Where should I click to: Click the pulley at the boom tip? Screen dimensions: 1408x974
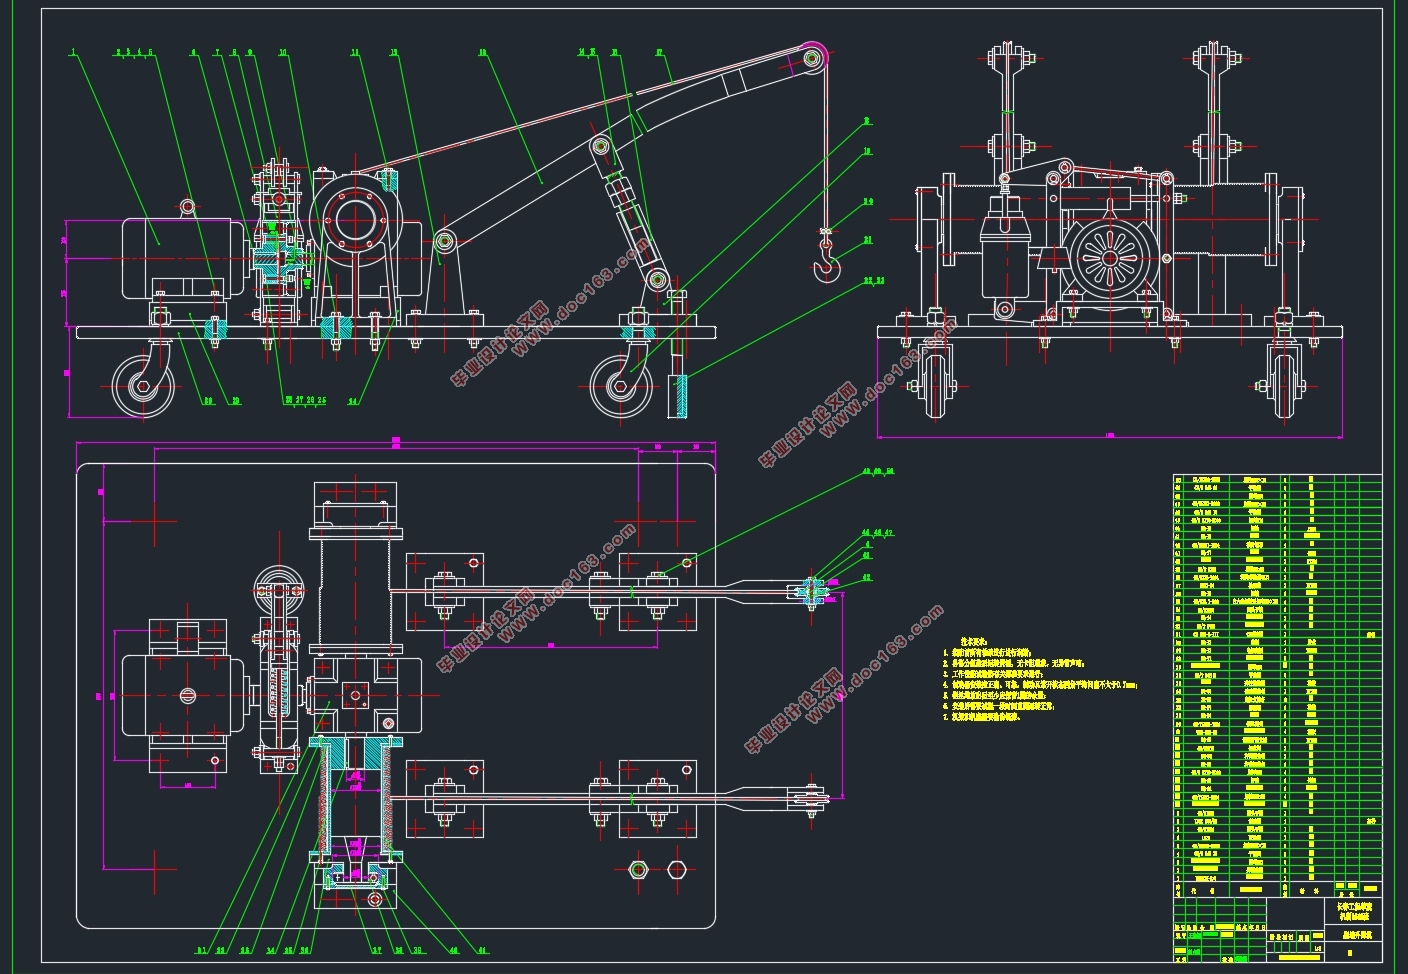(x=813, y=57)
